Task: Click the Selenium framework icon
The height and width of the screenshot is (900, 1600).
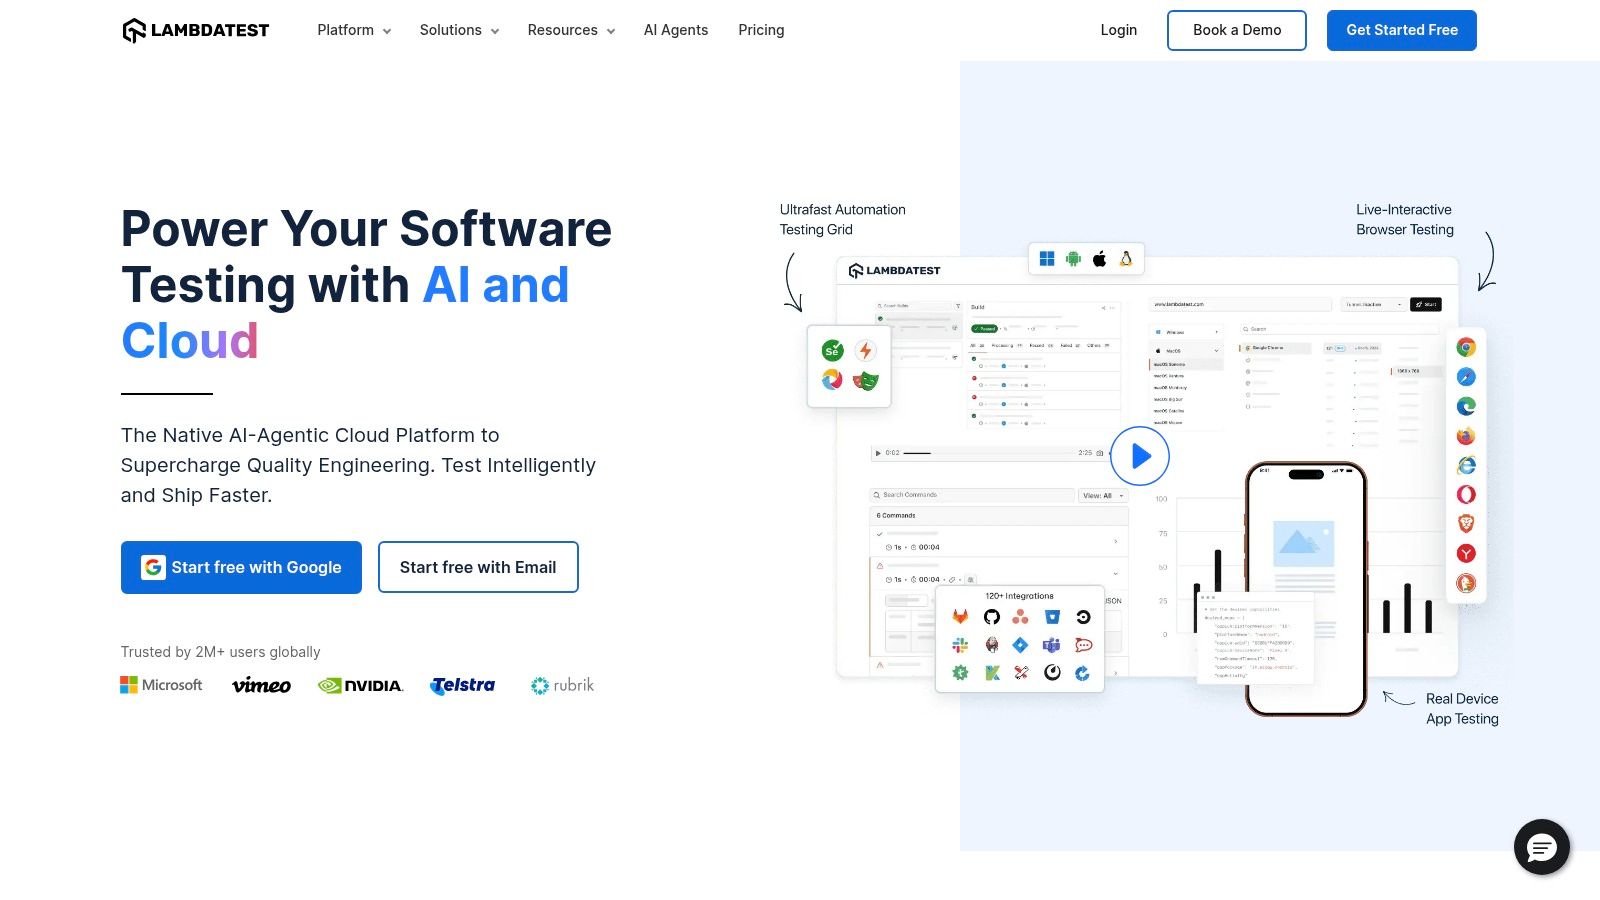Action: 832,351
